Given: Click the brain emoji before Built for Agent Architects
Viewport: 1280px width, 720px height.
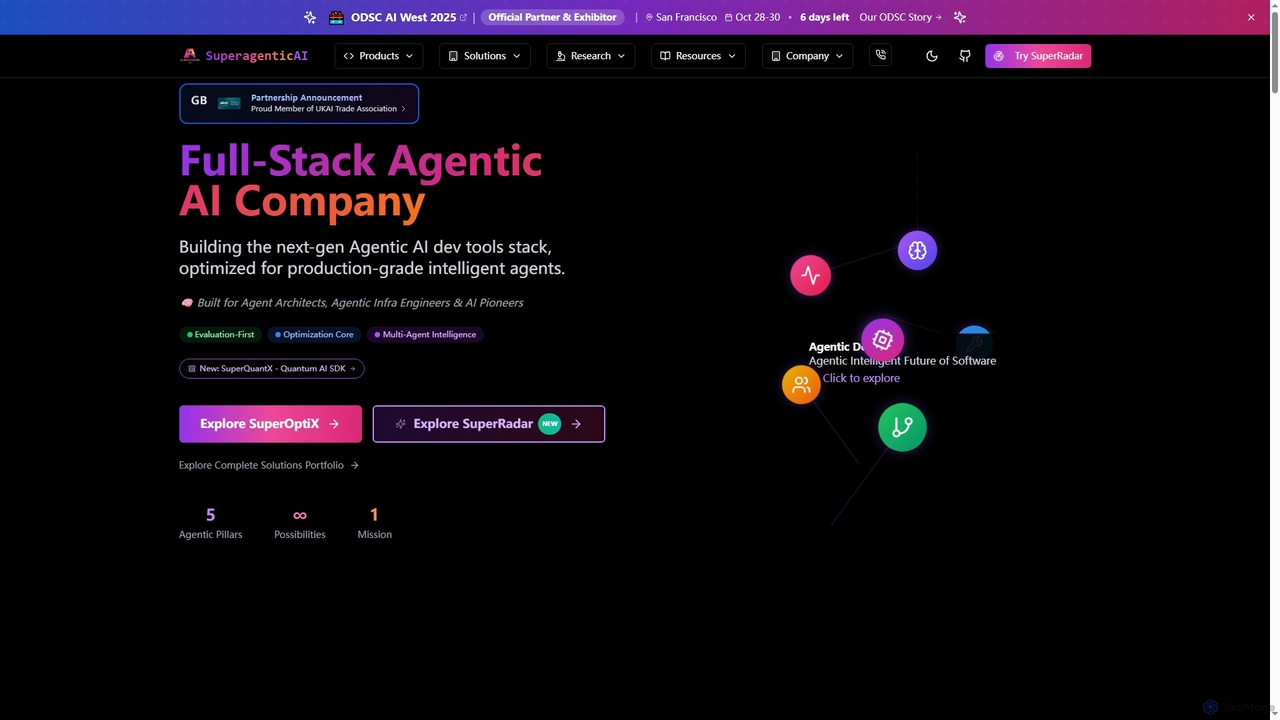Looking at the screenshot, I should pyautogui.click(x=186, y=303).
